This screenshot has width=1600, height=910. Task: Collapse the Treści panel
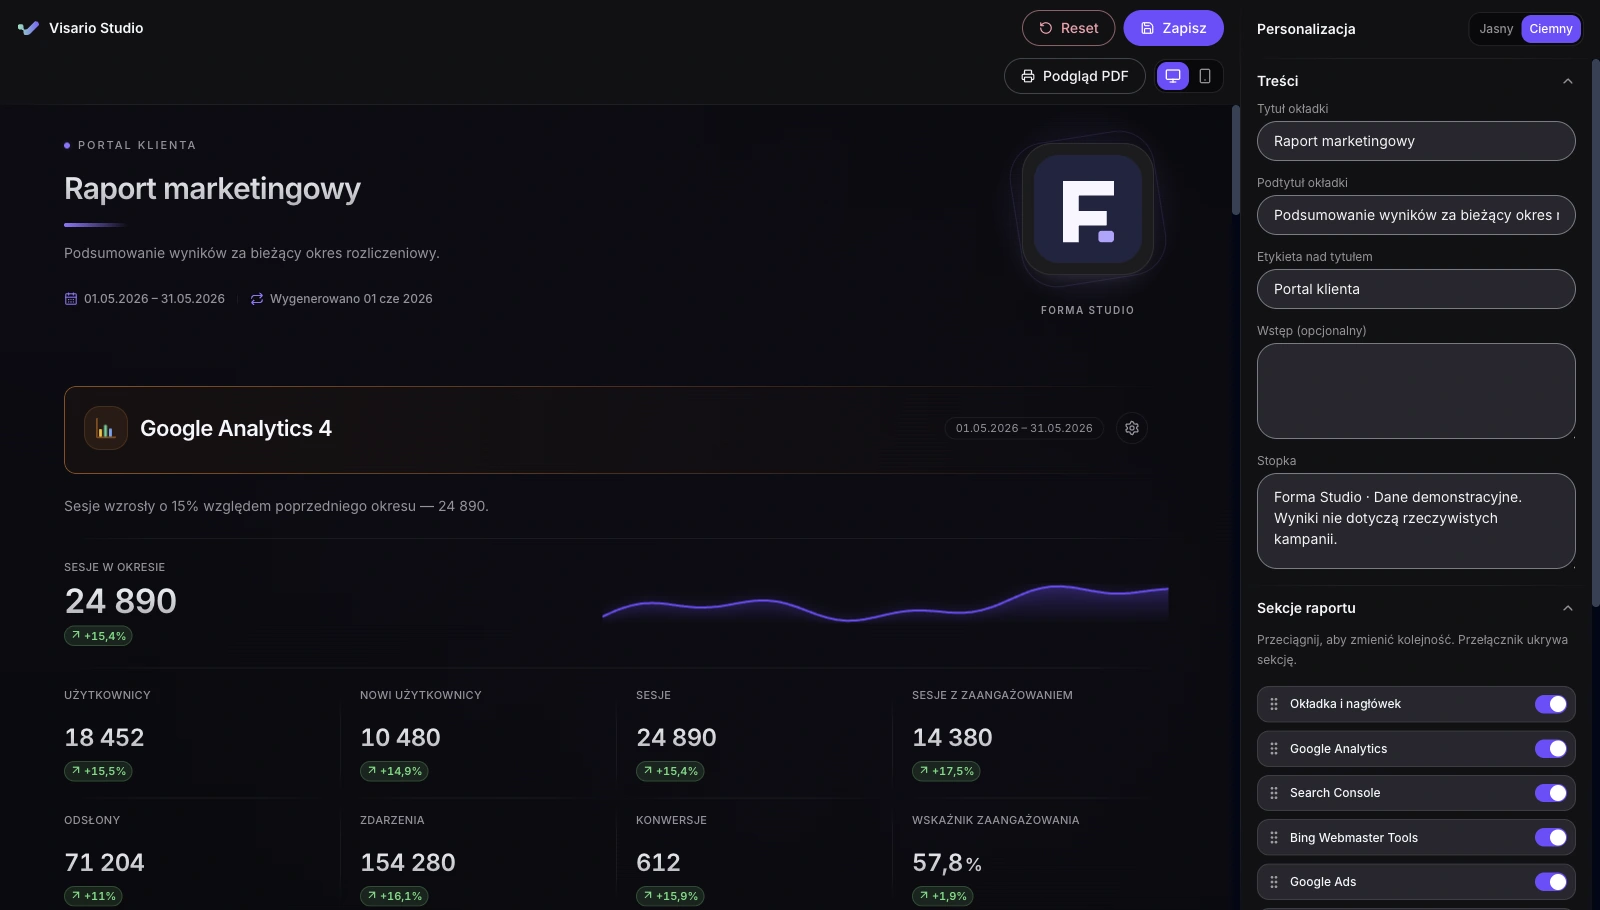(1568, 81)
